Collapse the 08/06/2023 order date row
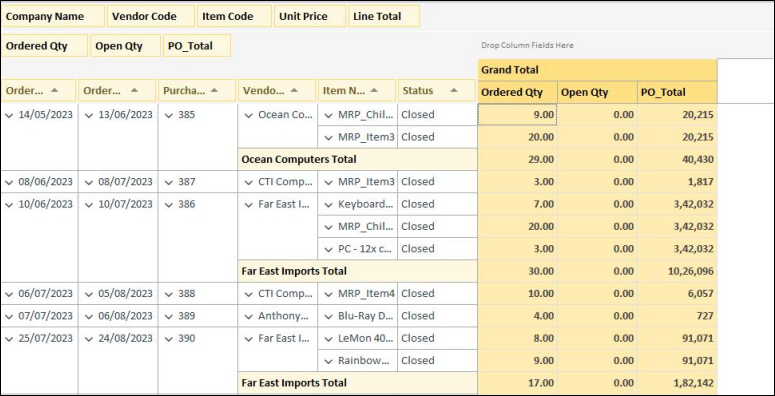The width and height of the screenshot is (775, 396). tap(9, 182)
